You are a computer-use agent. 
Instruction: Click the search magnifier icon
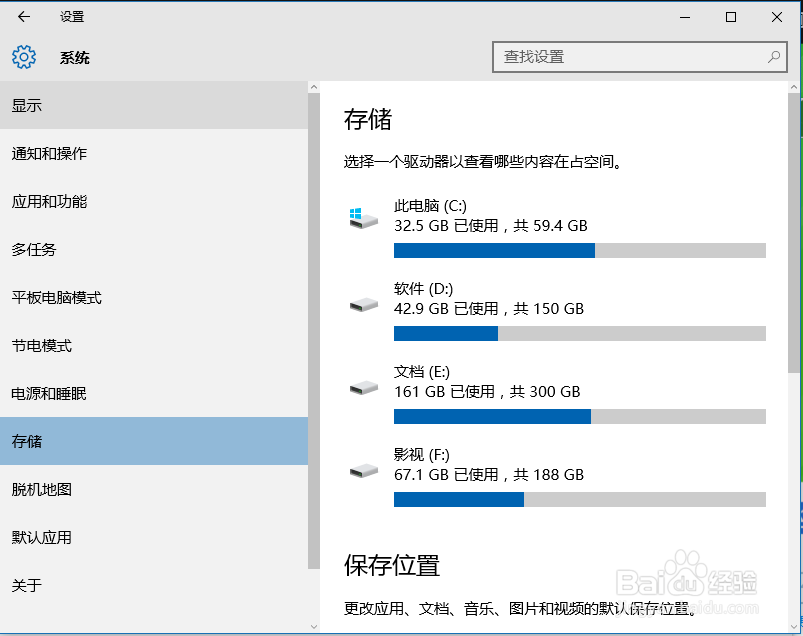(774, 57)
